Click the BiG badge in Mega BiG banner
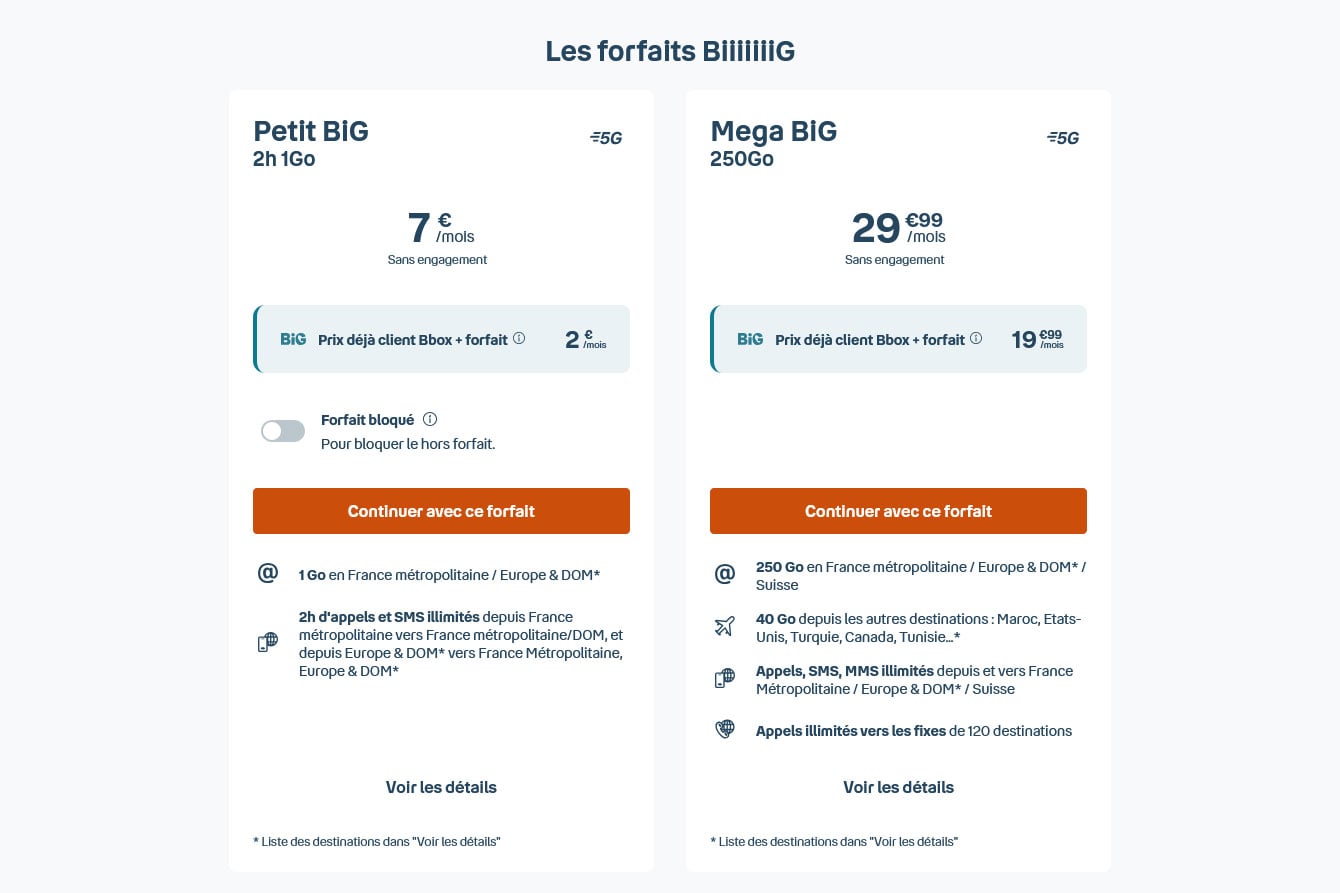Image resolution: width=1340 pixels, height=893 pixels. (x=748, y=338)
